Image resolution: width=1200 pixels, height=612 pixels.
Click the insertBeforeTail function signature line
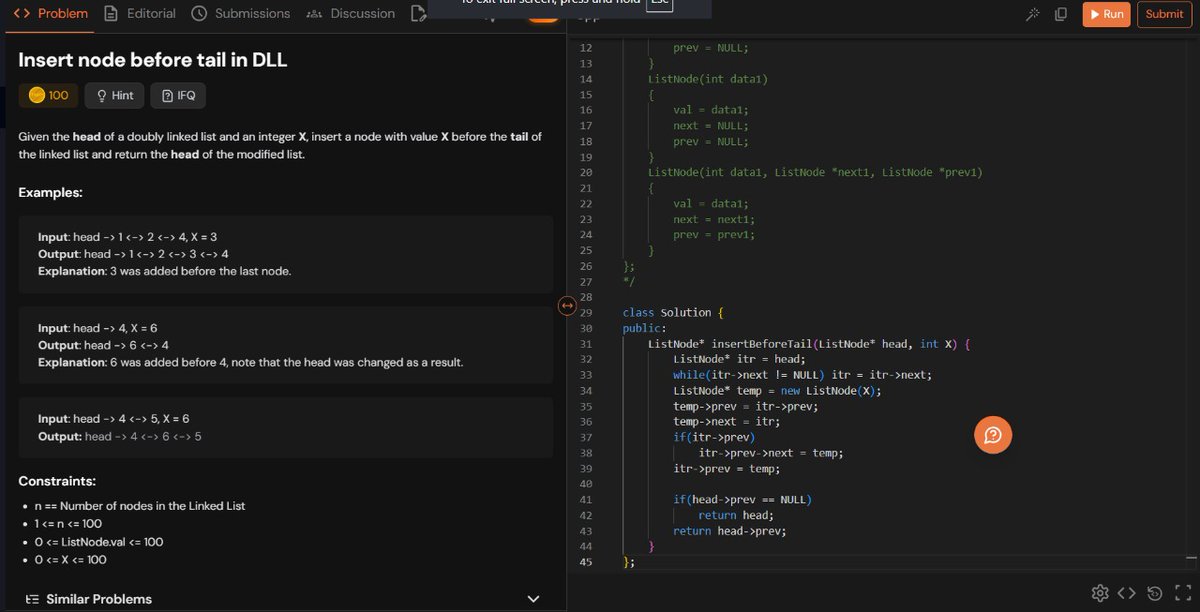click(x=808, y=344)
